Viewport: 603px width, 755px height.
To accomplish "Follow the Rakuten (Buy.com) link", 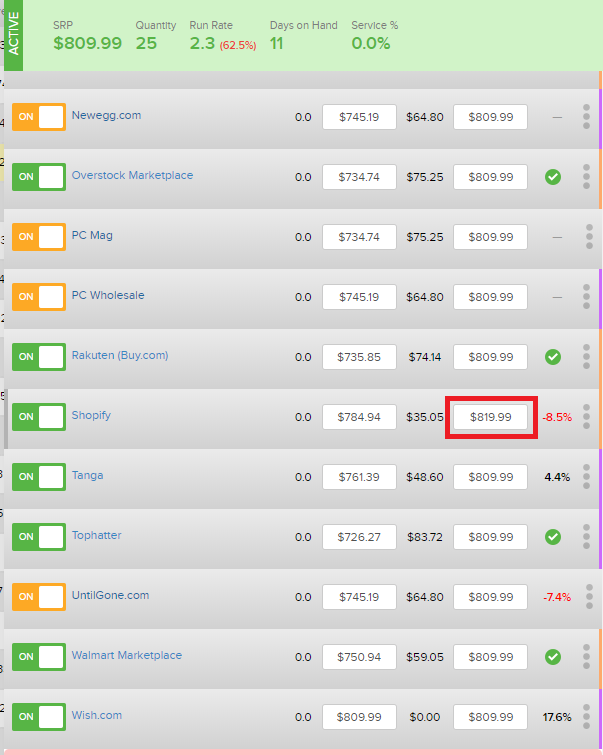I will click(x=120, y=355).
